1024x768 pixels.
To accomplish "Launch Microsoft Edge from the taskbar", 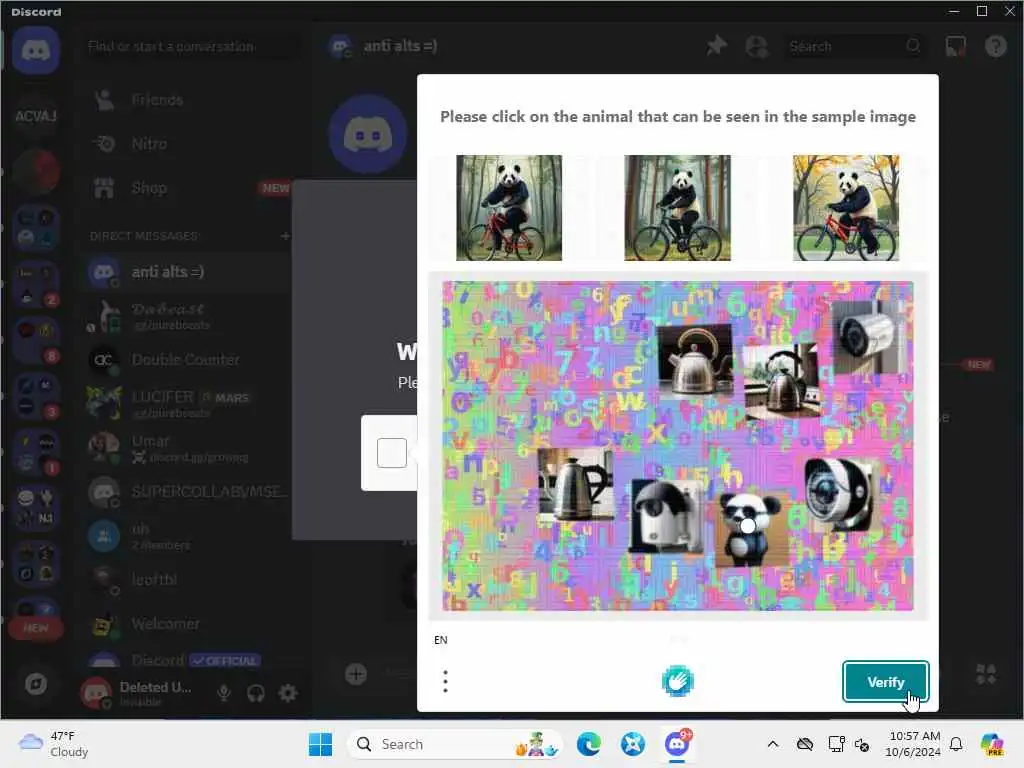I will click(x=588, y=744).
